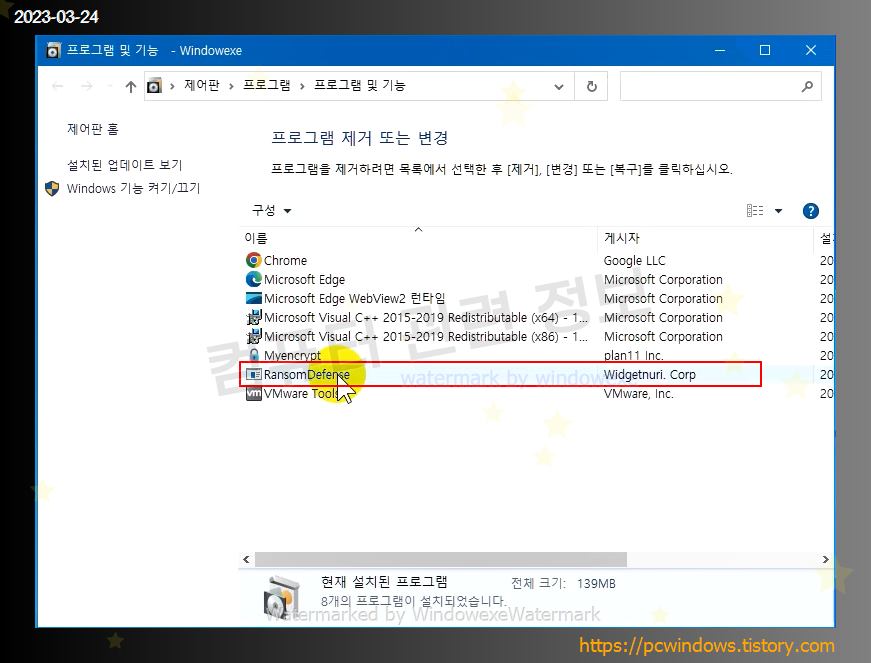The width and height of the screenshot is (871, 663).
Task: Open recent locations dropdown beside Forward
Action: click(110, 86)
